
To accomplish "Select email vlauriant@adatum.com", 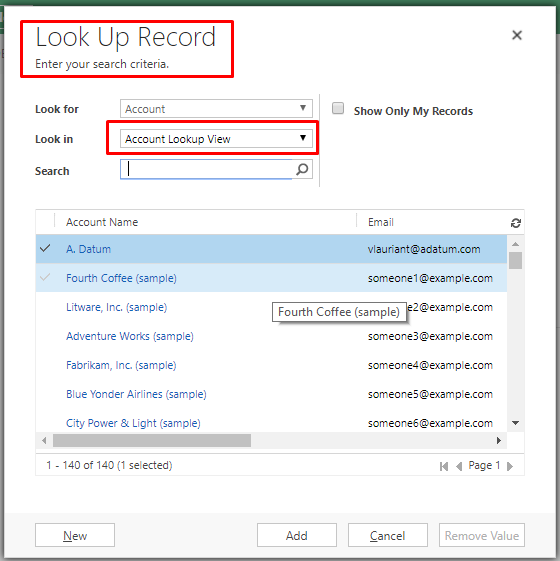I will click(424, 249).
